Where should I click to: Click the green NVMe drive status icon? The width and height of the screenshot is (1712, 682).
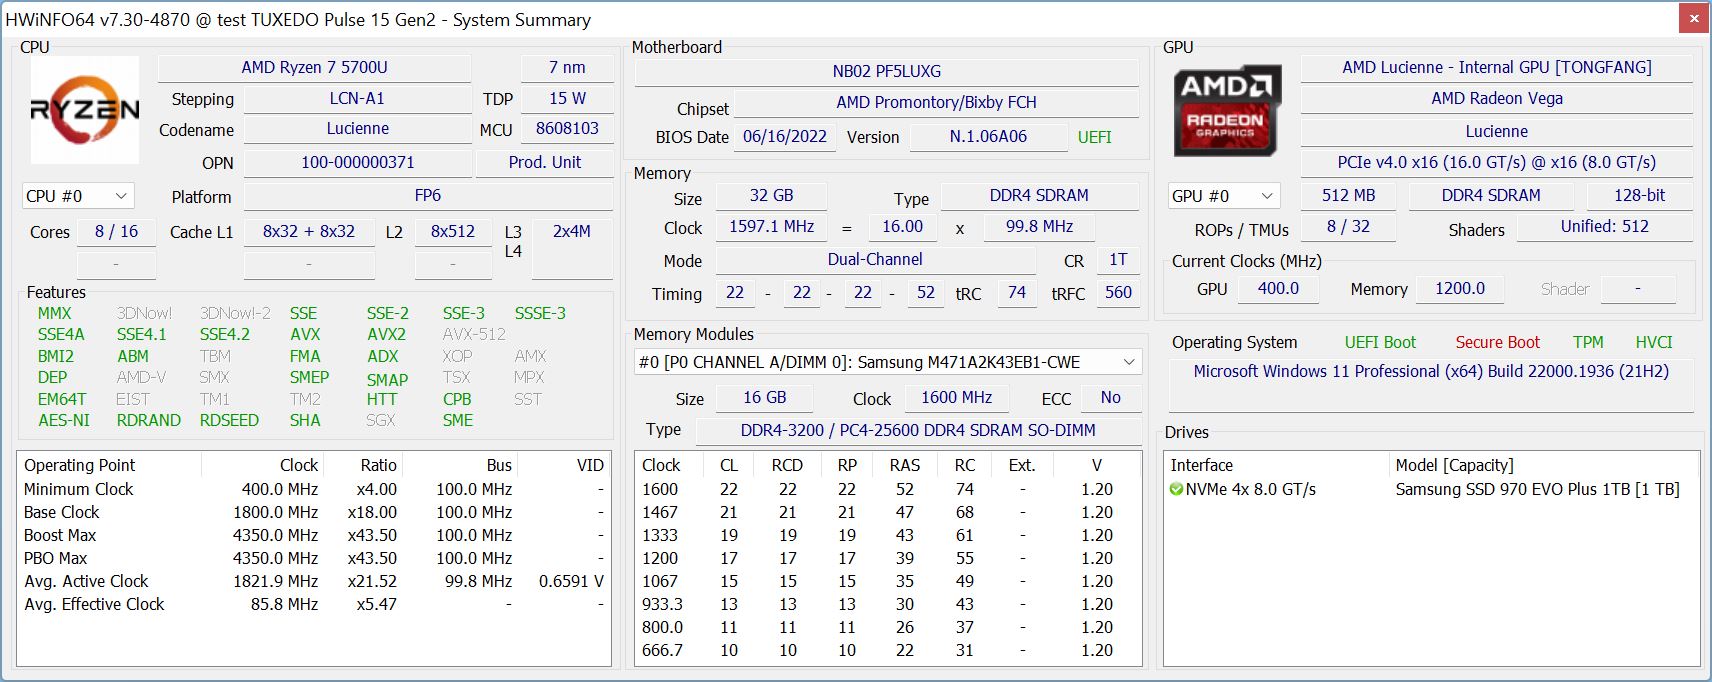(1176, 490)
